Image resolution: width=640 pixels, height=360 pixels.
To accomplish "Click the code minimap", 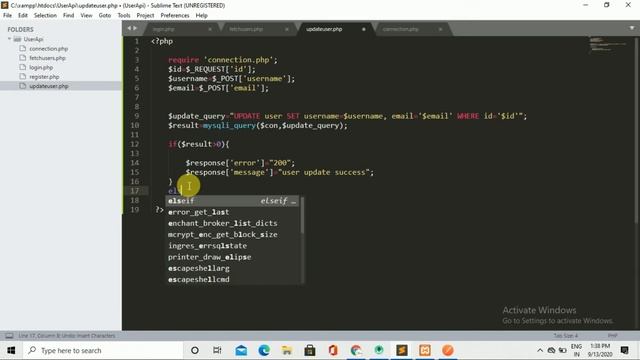I will tap(607, 45).
